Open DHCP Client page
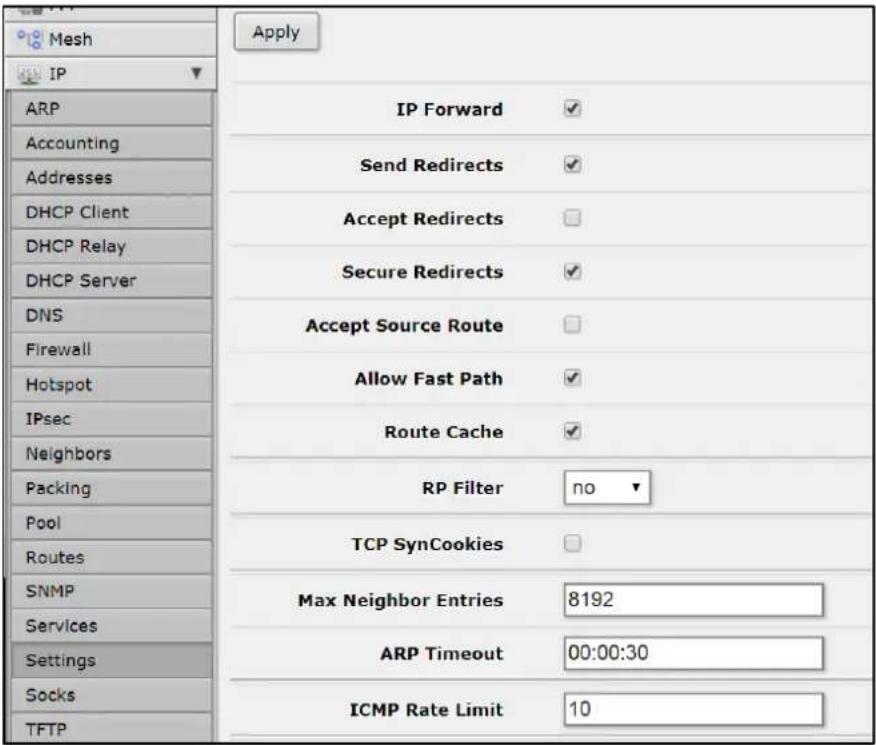 point(112,212)
